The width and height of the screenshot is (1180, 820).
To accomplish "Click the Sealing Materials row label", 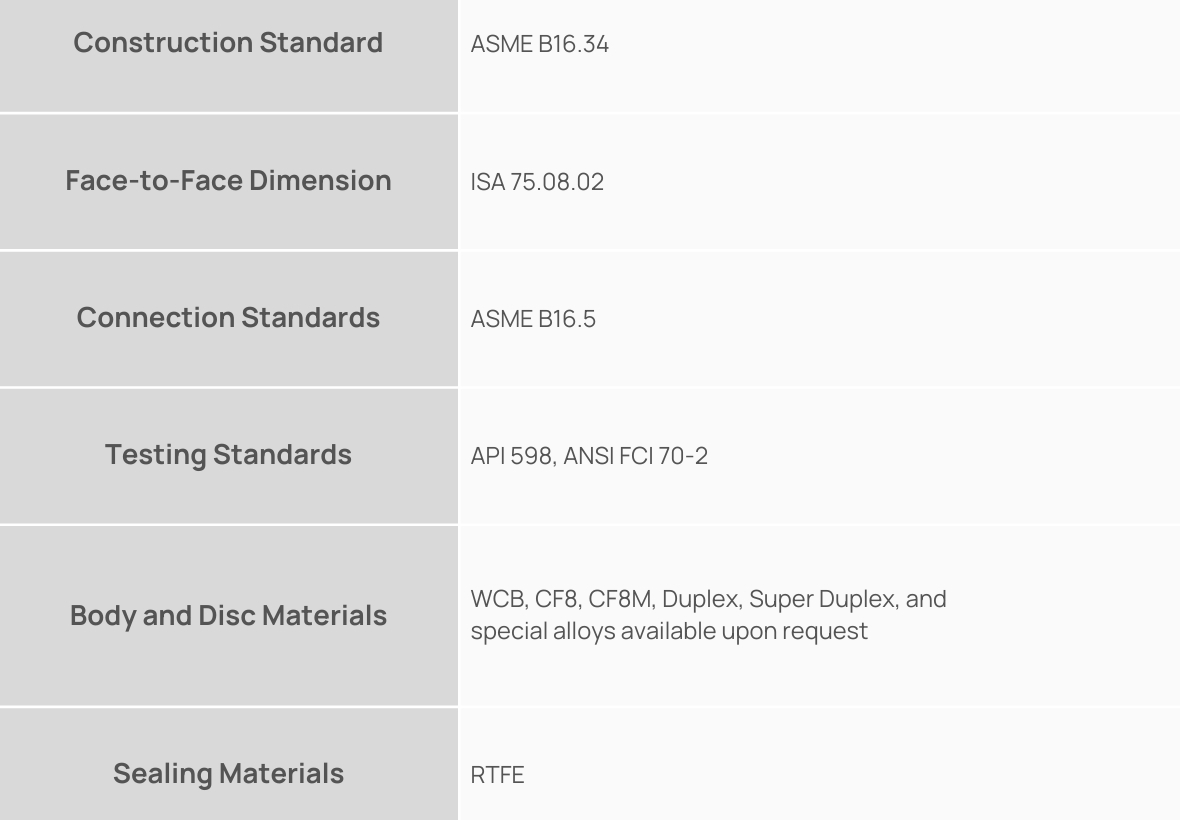I will click(x=228, y=774).
